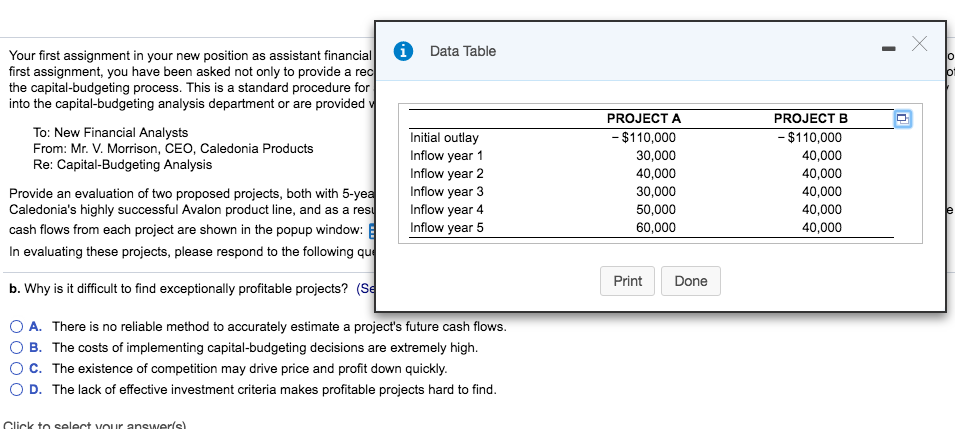The width and height of the screenshot is (955, 429).
Task: Open the copy-table icon next to PROJECT B
Action: coord(902,119)
